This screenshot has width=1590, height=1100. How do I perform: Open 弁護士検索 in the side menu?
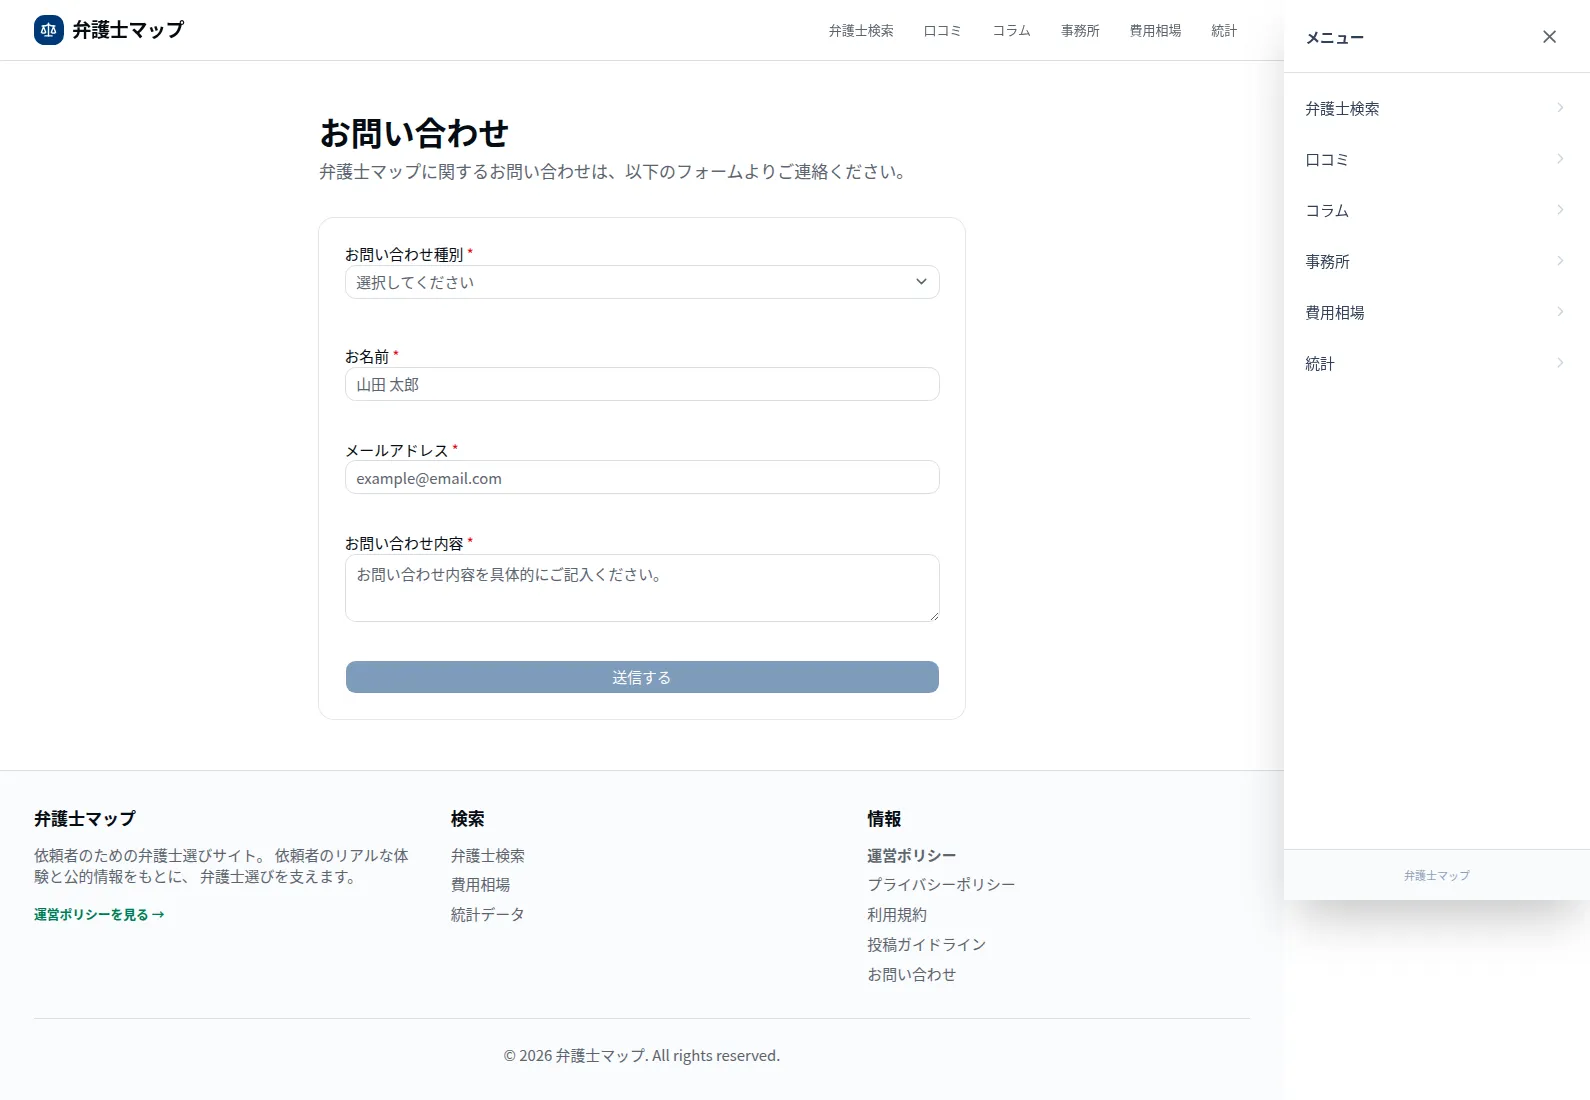(x=1436, y=108)
